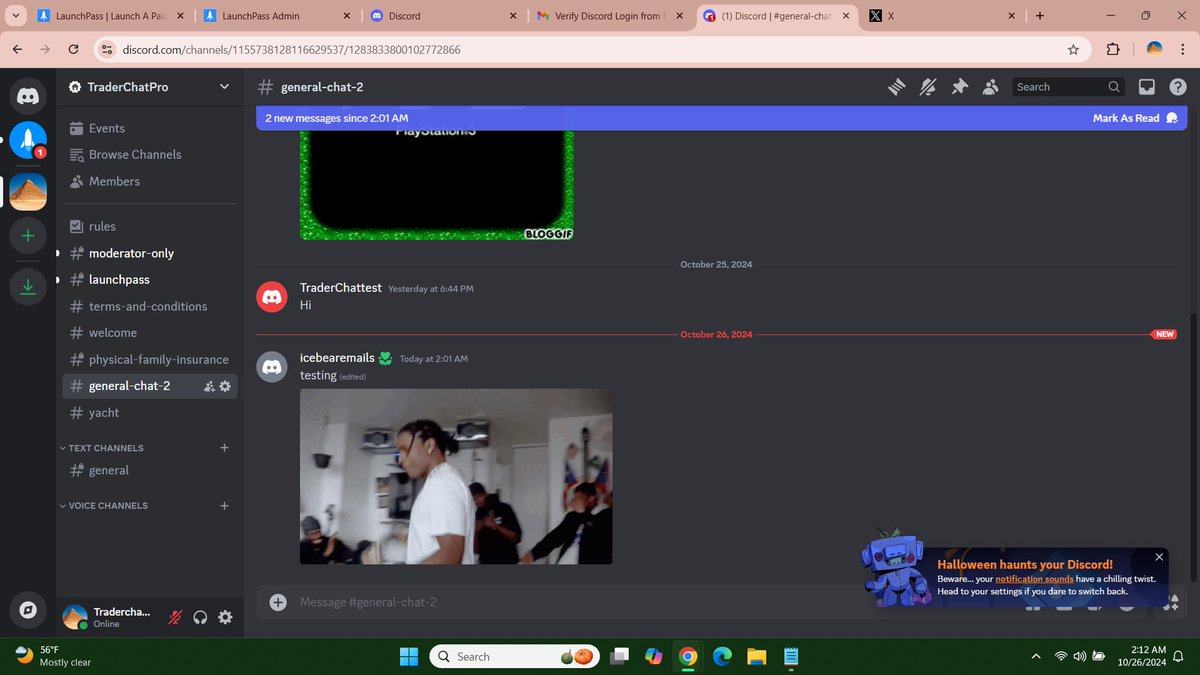The width and height of the screenshot is (1200, 675).
Task: Attach a file with the plus icon
Action: coord(278,602)
